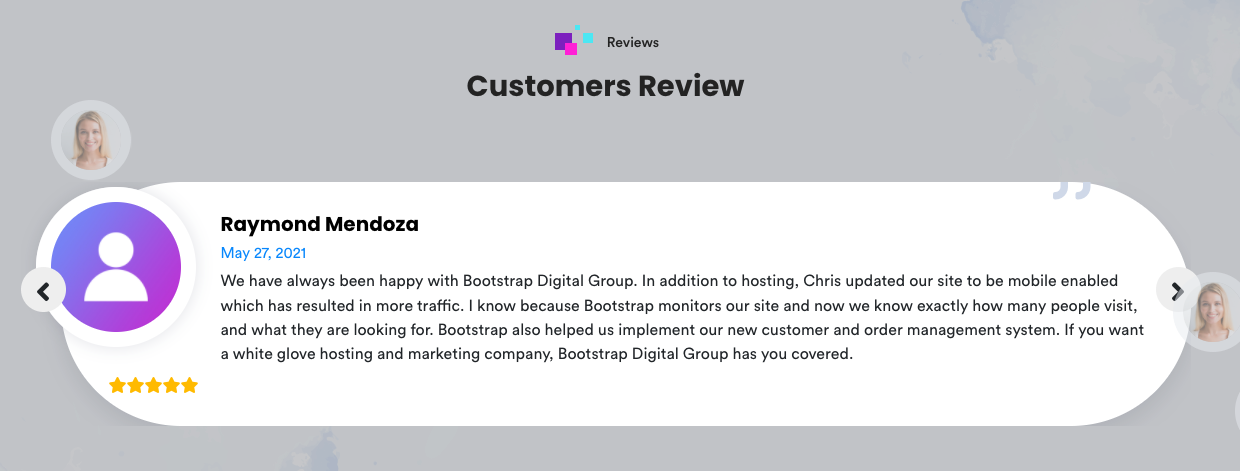
Task: Go to the next review arrow
Action: coord(1177,291)
